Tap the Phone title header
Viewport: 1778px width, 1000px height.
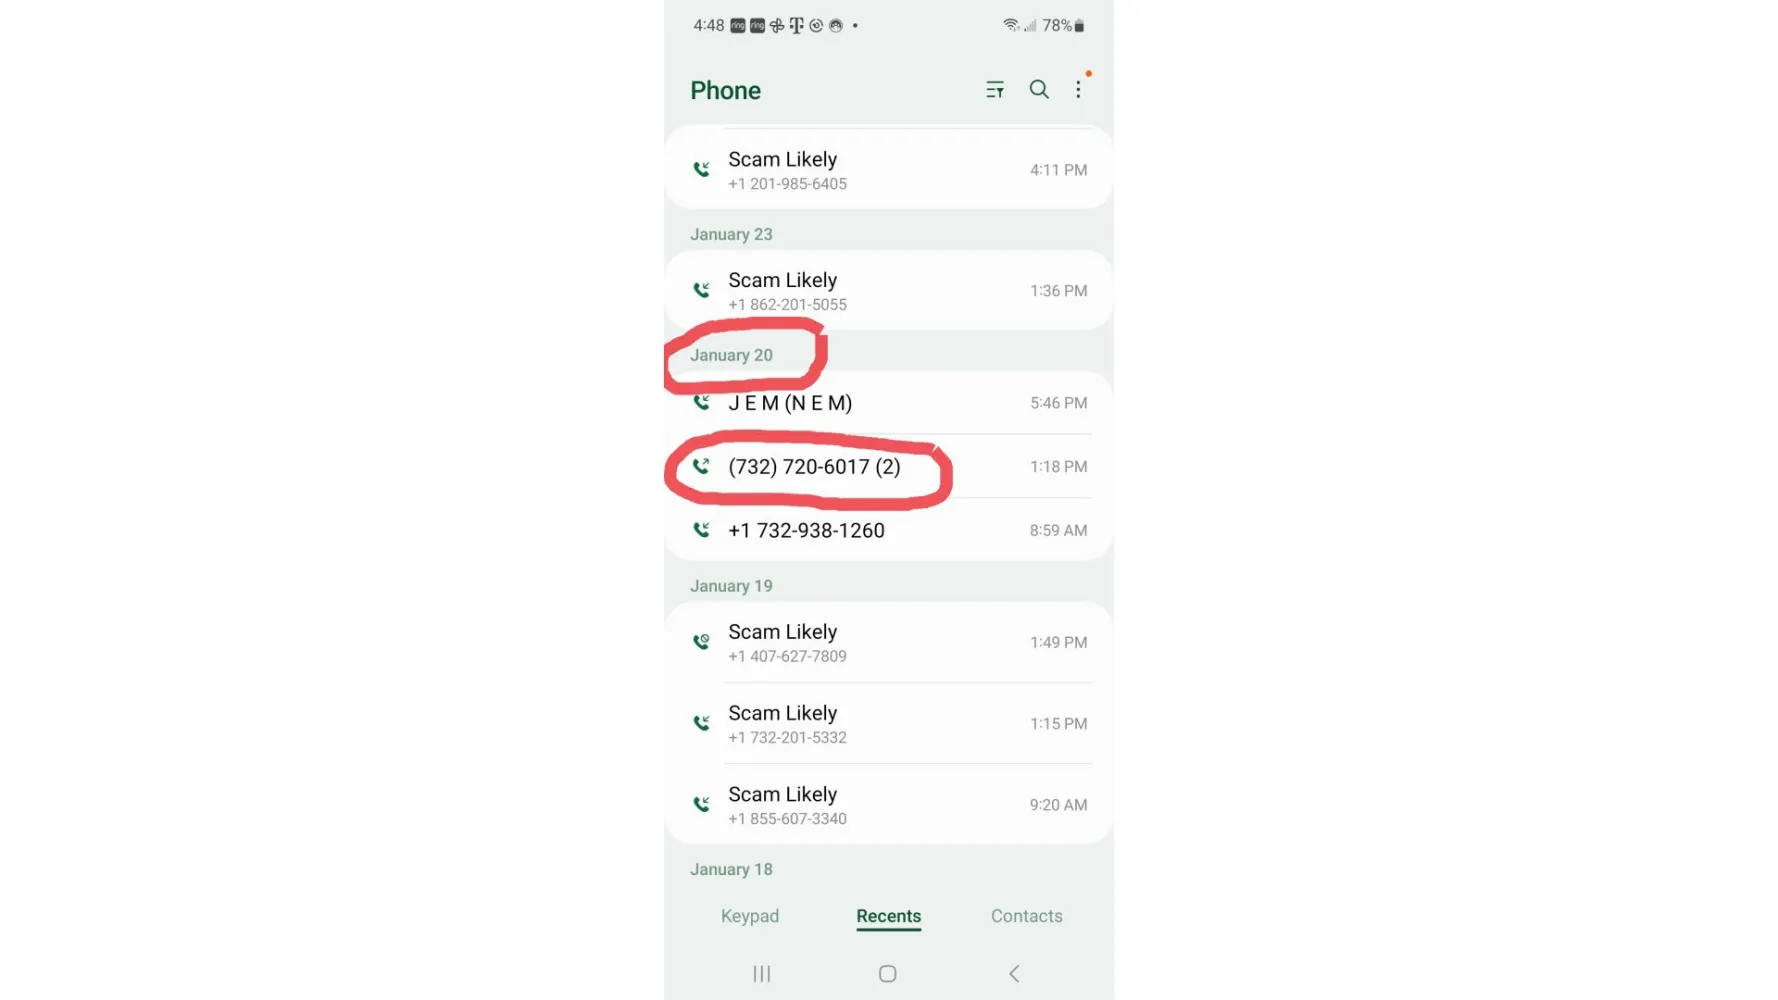pos(726,90)
